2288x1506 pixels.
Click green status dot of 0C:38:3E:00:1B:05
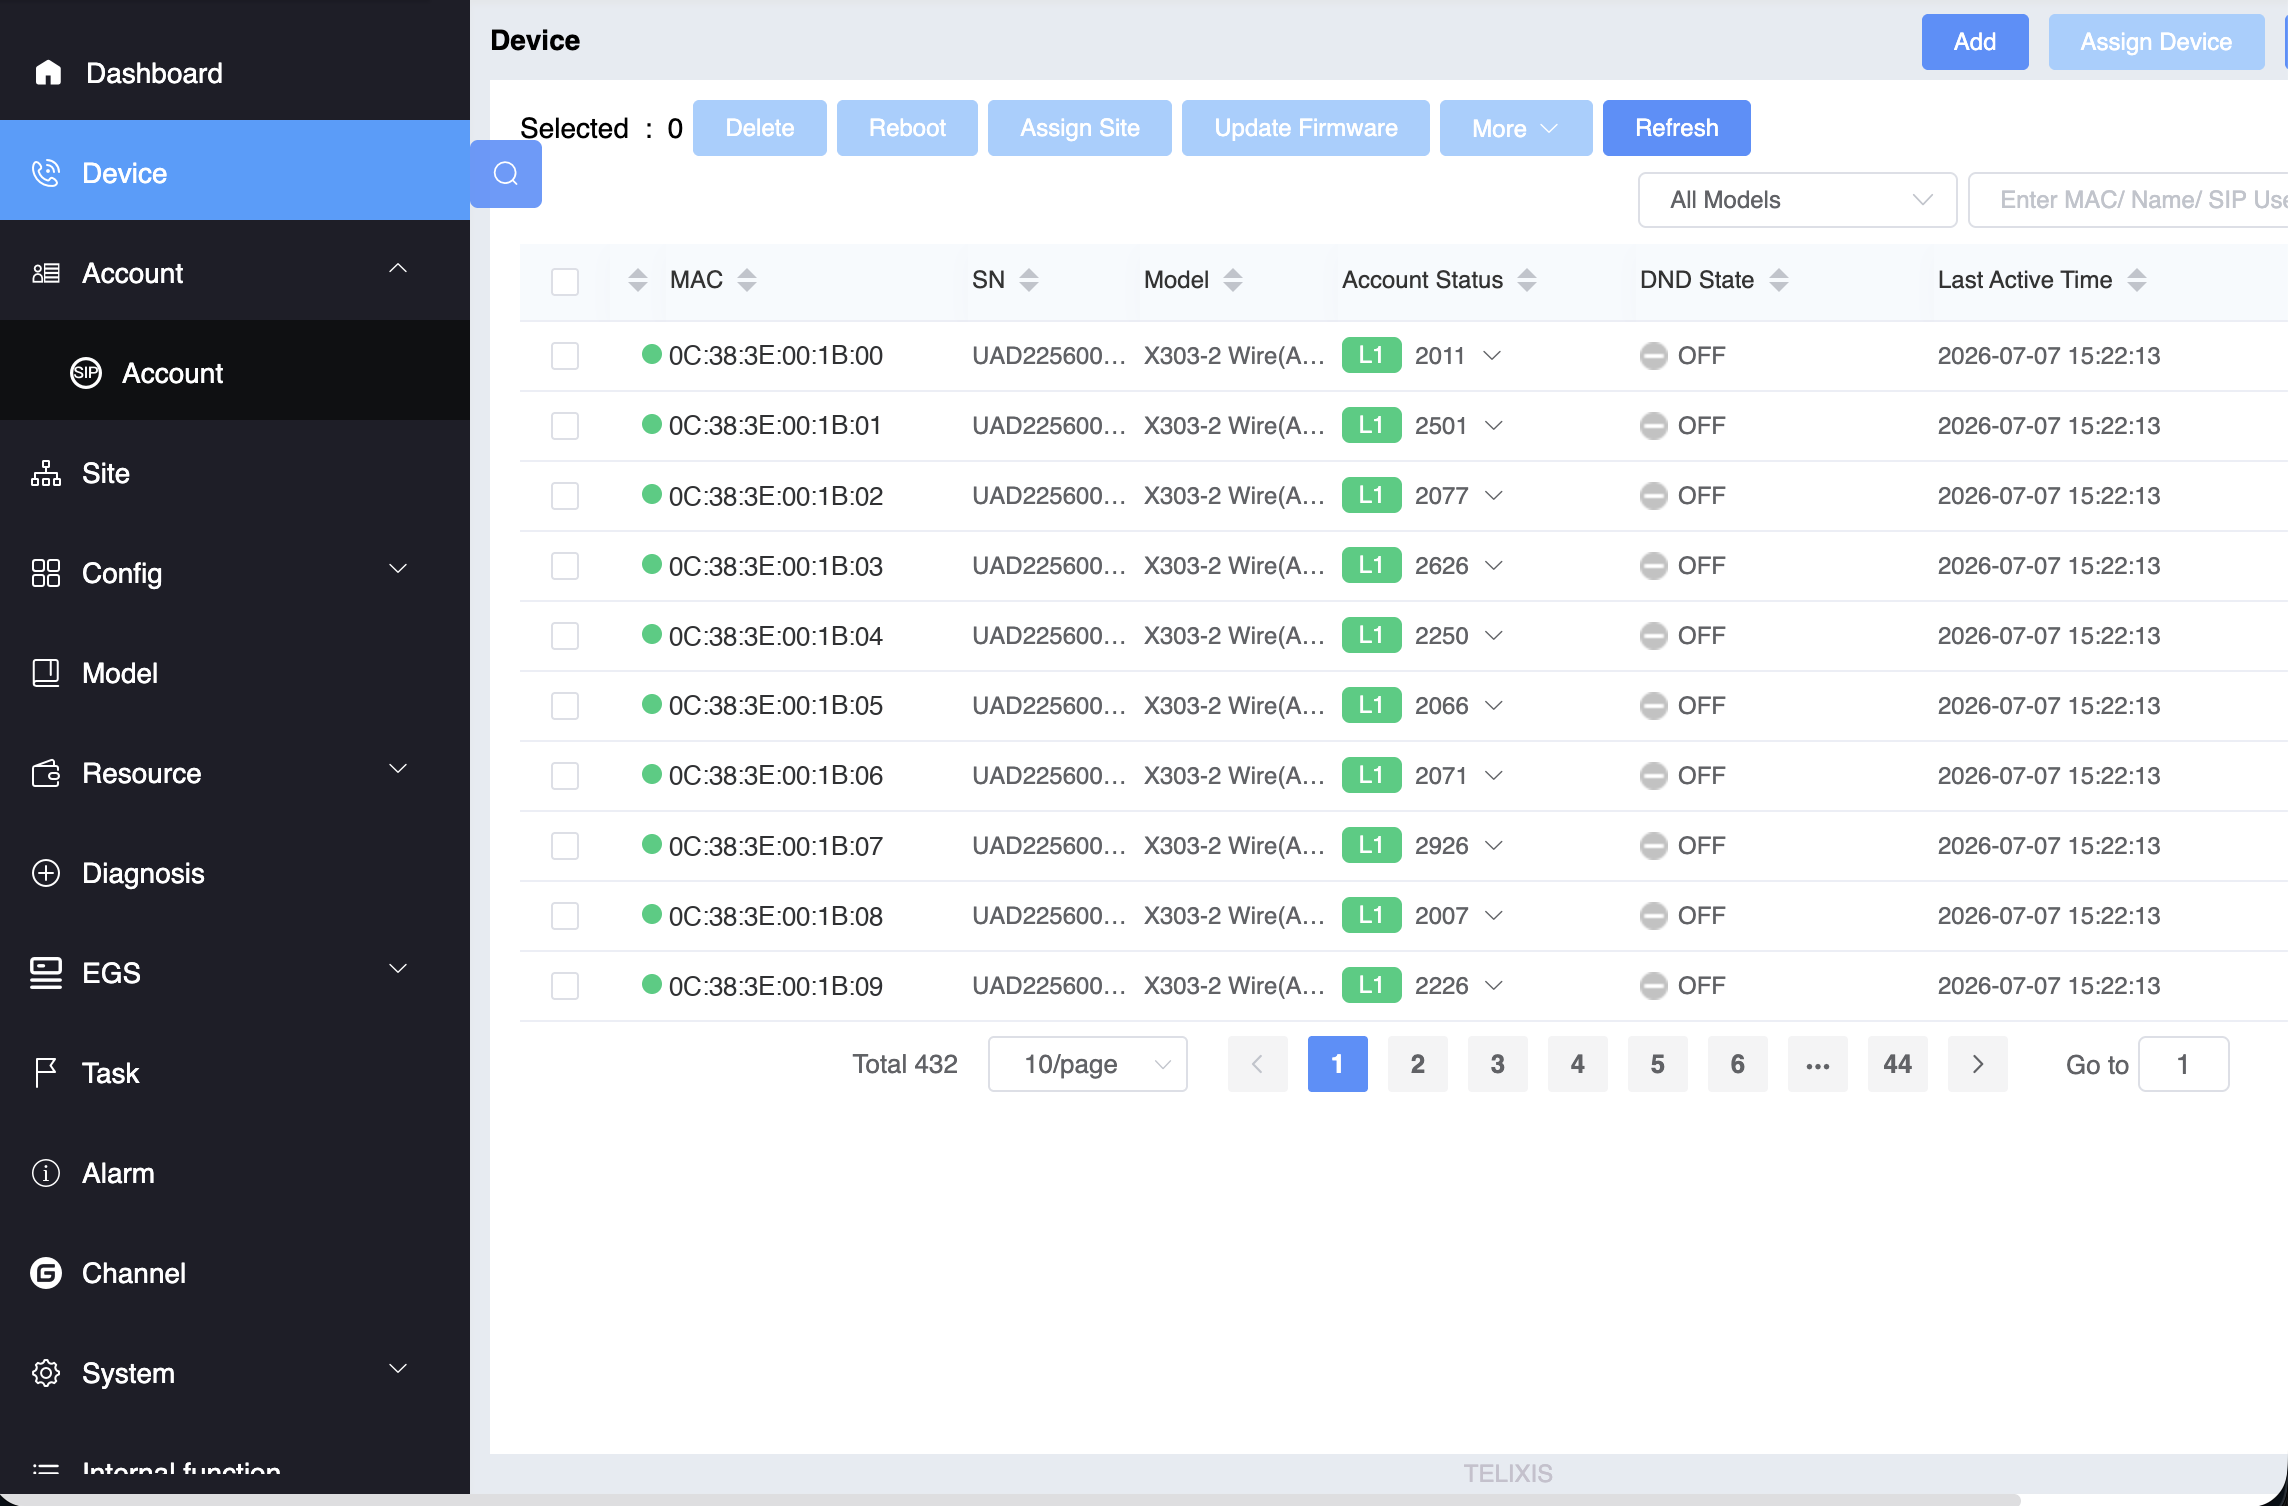(x=651, y=705)
